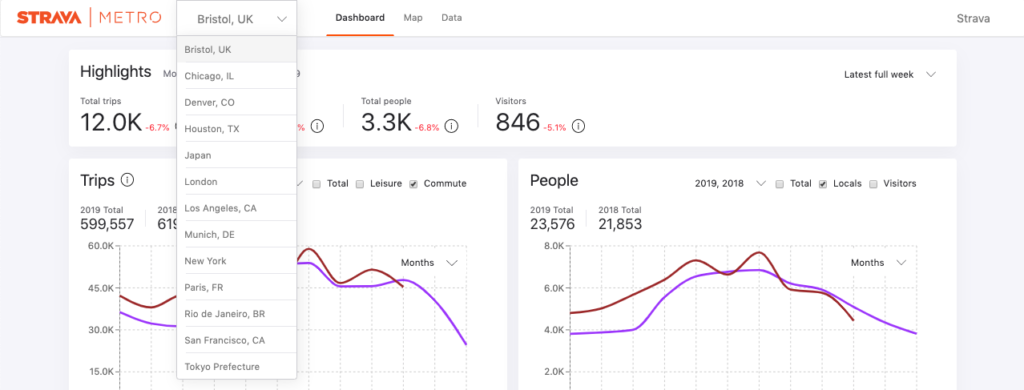Enable the Leisure checkbox in Trips

pyautogui.click(x=360, y=184)
